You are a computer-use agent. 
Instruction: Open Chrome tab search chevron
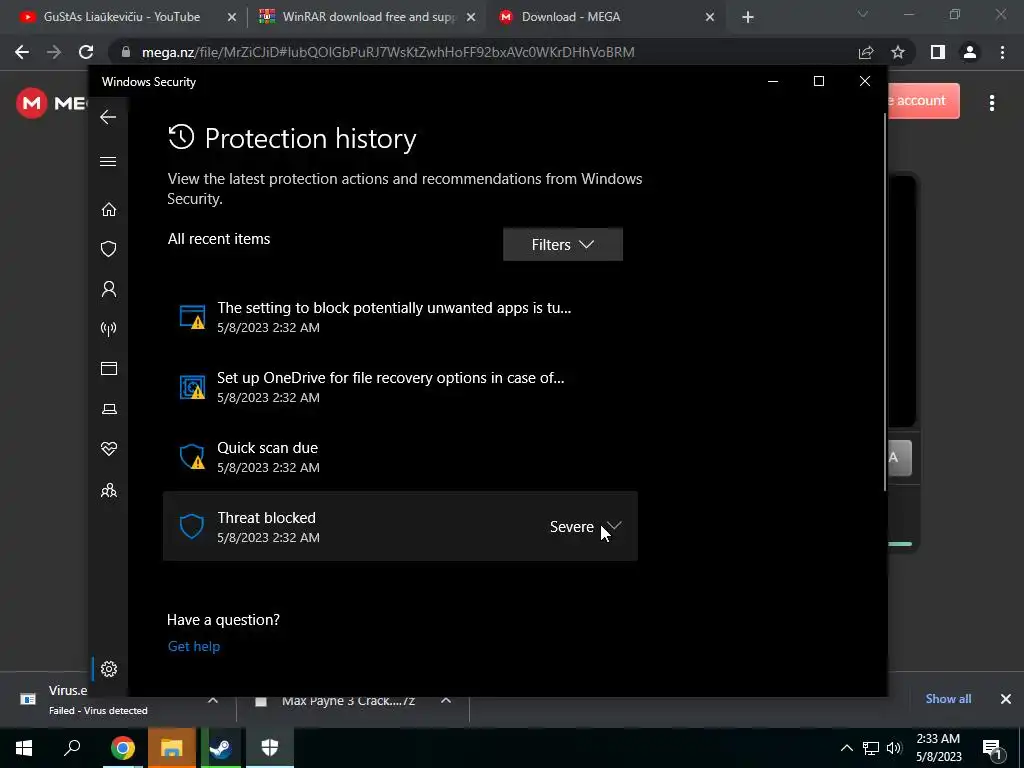point(863,14)
